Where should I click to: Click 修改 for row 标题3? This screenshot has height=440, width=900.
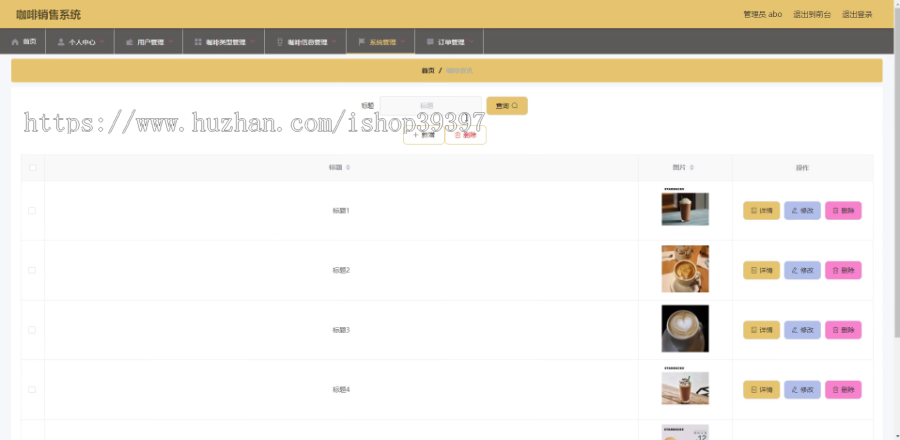click(x=802, y=330)
